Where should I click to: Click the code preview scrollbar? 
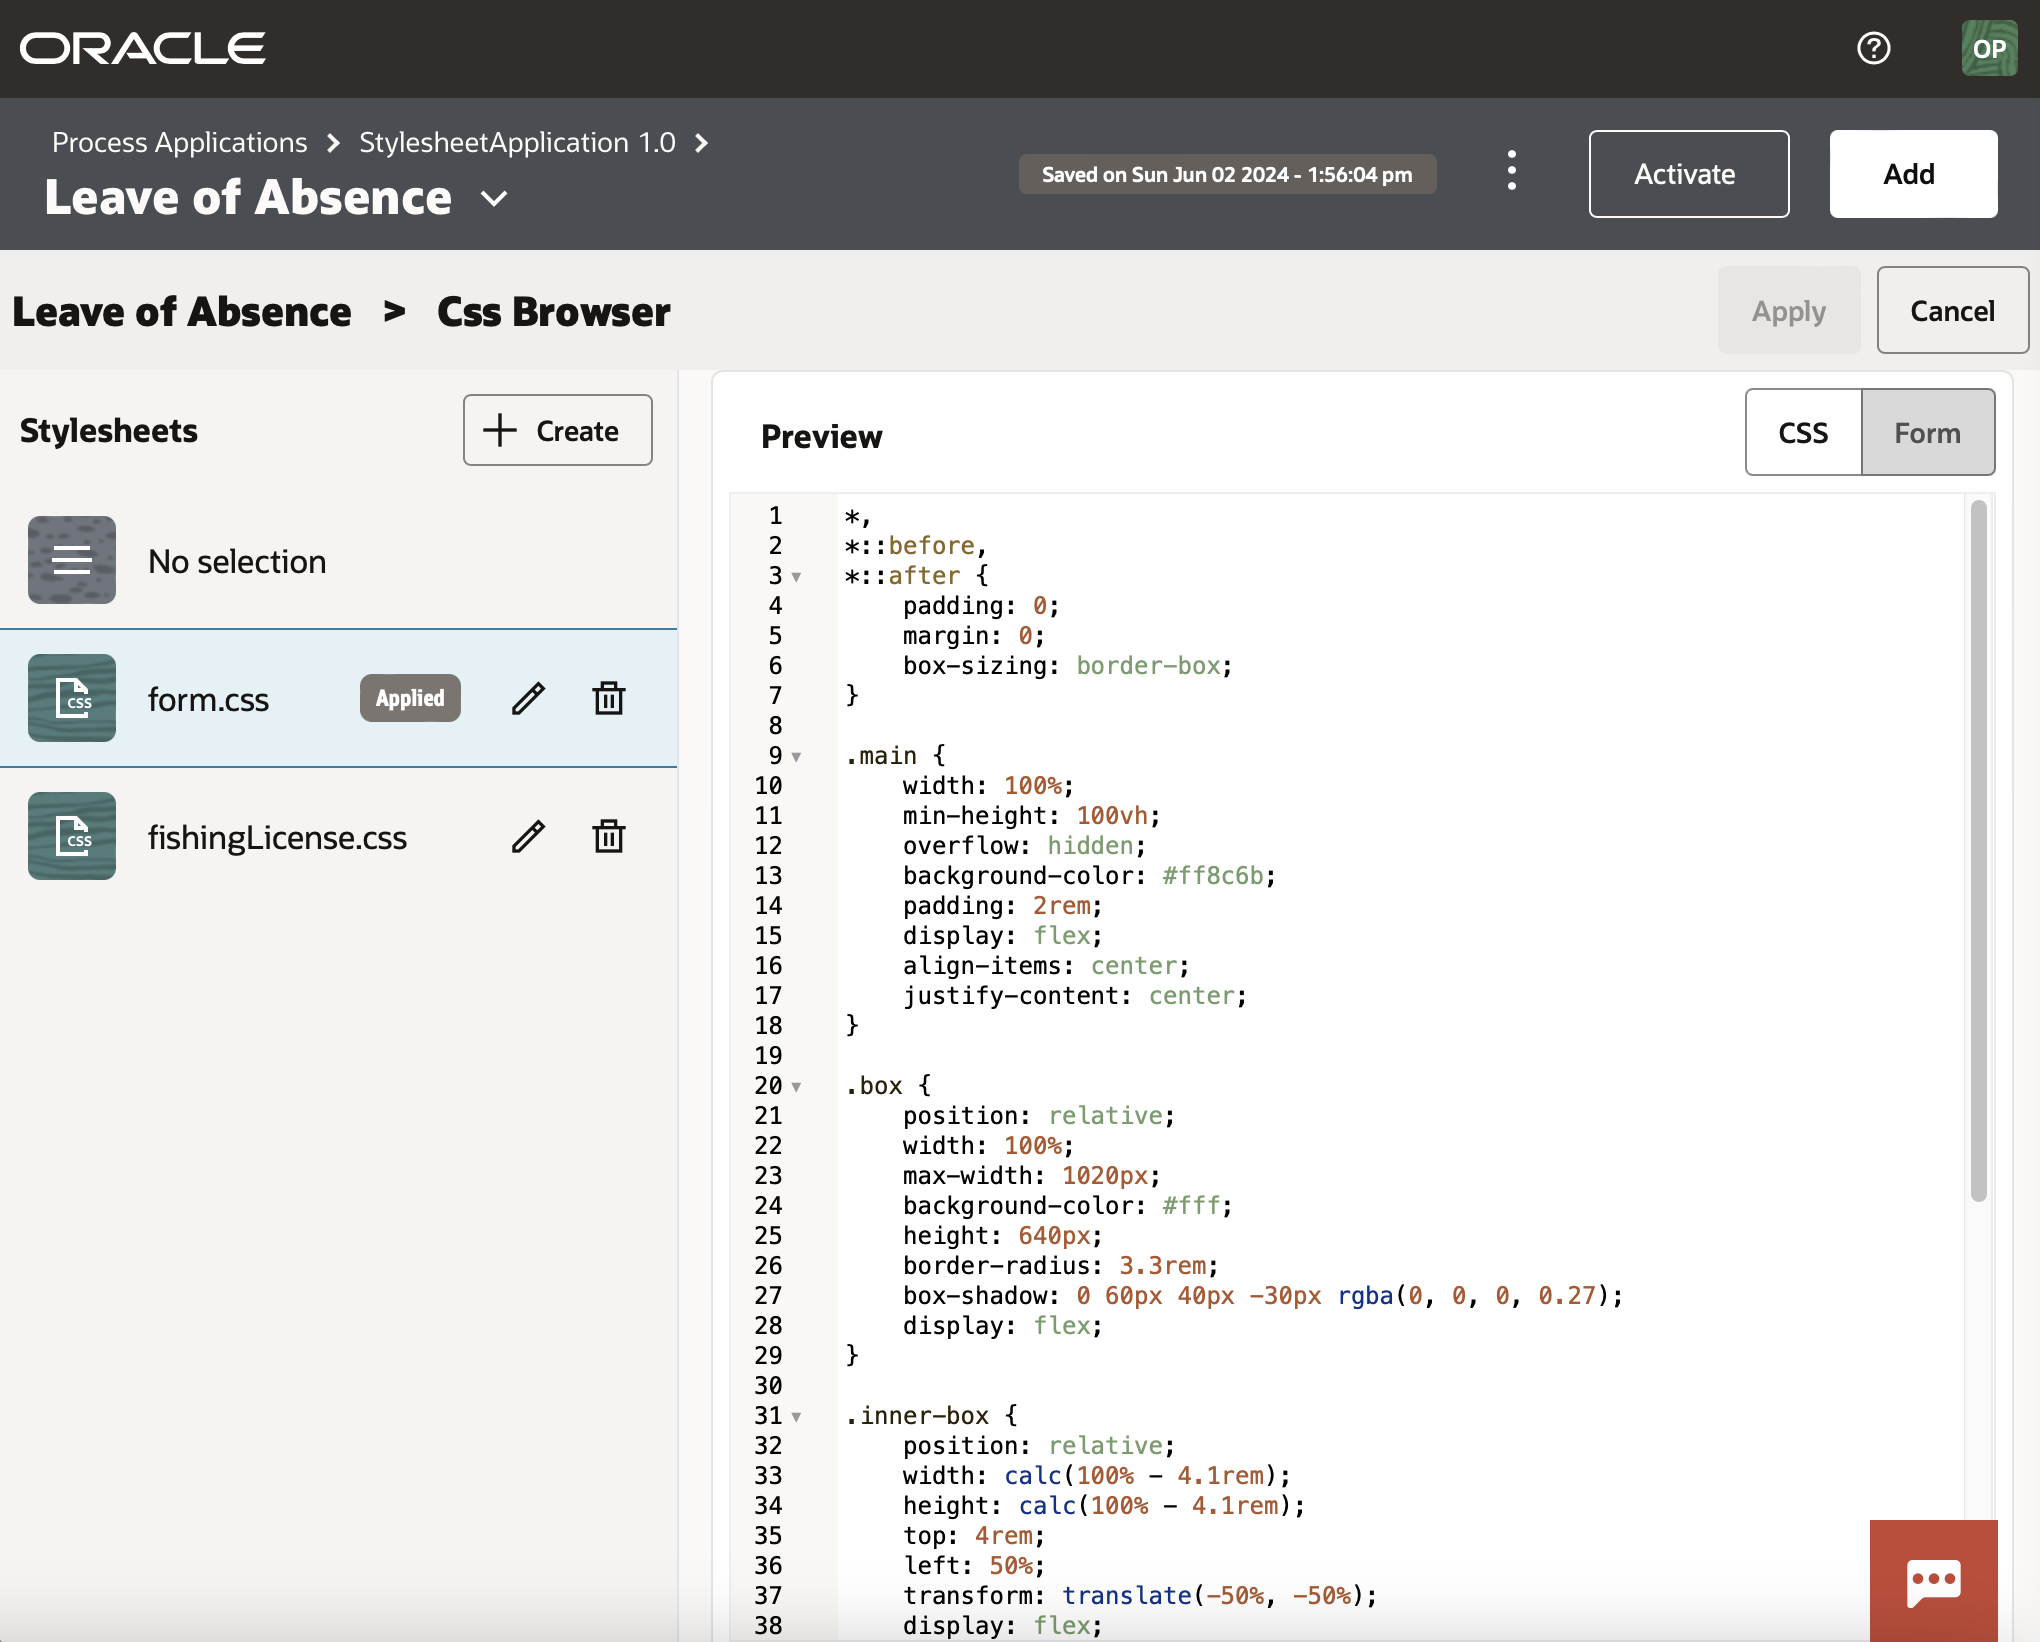coord(1978,850)
